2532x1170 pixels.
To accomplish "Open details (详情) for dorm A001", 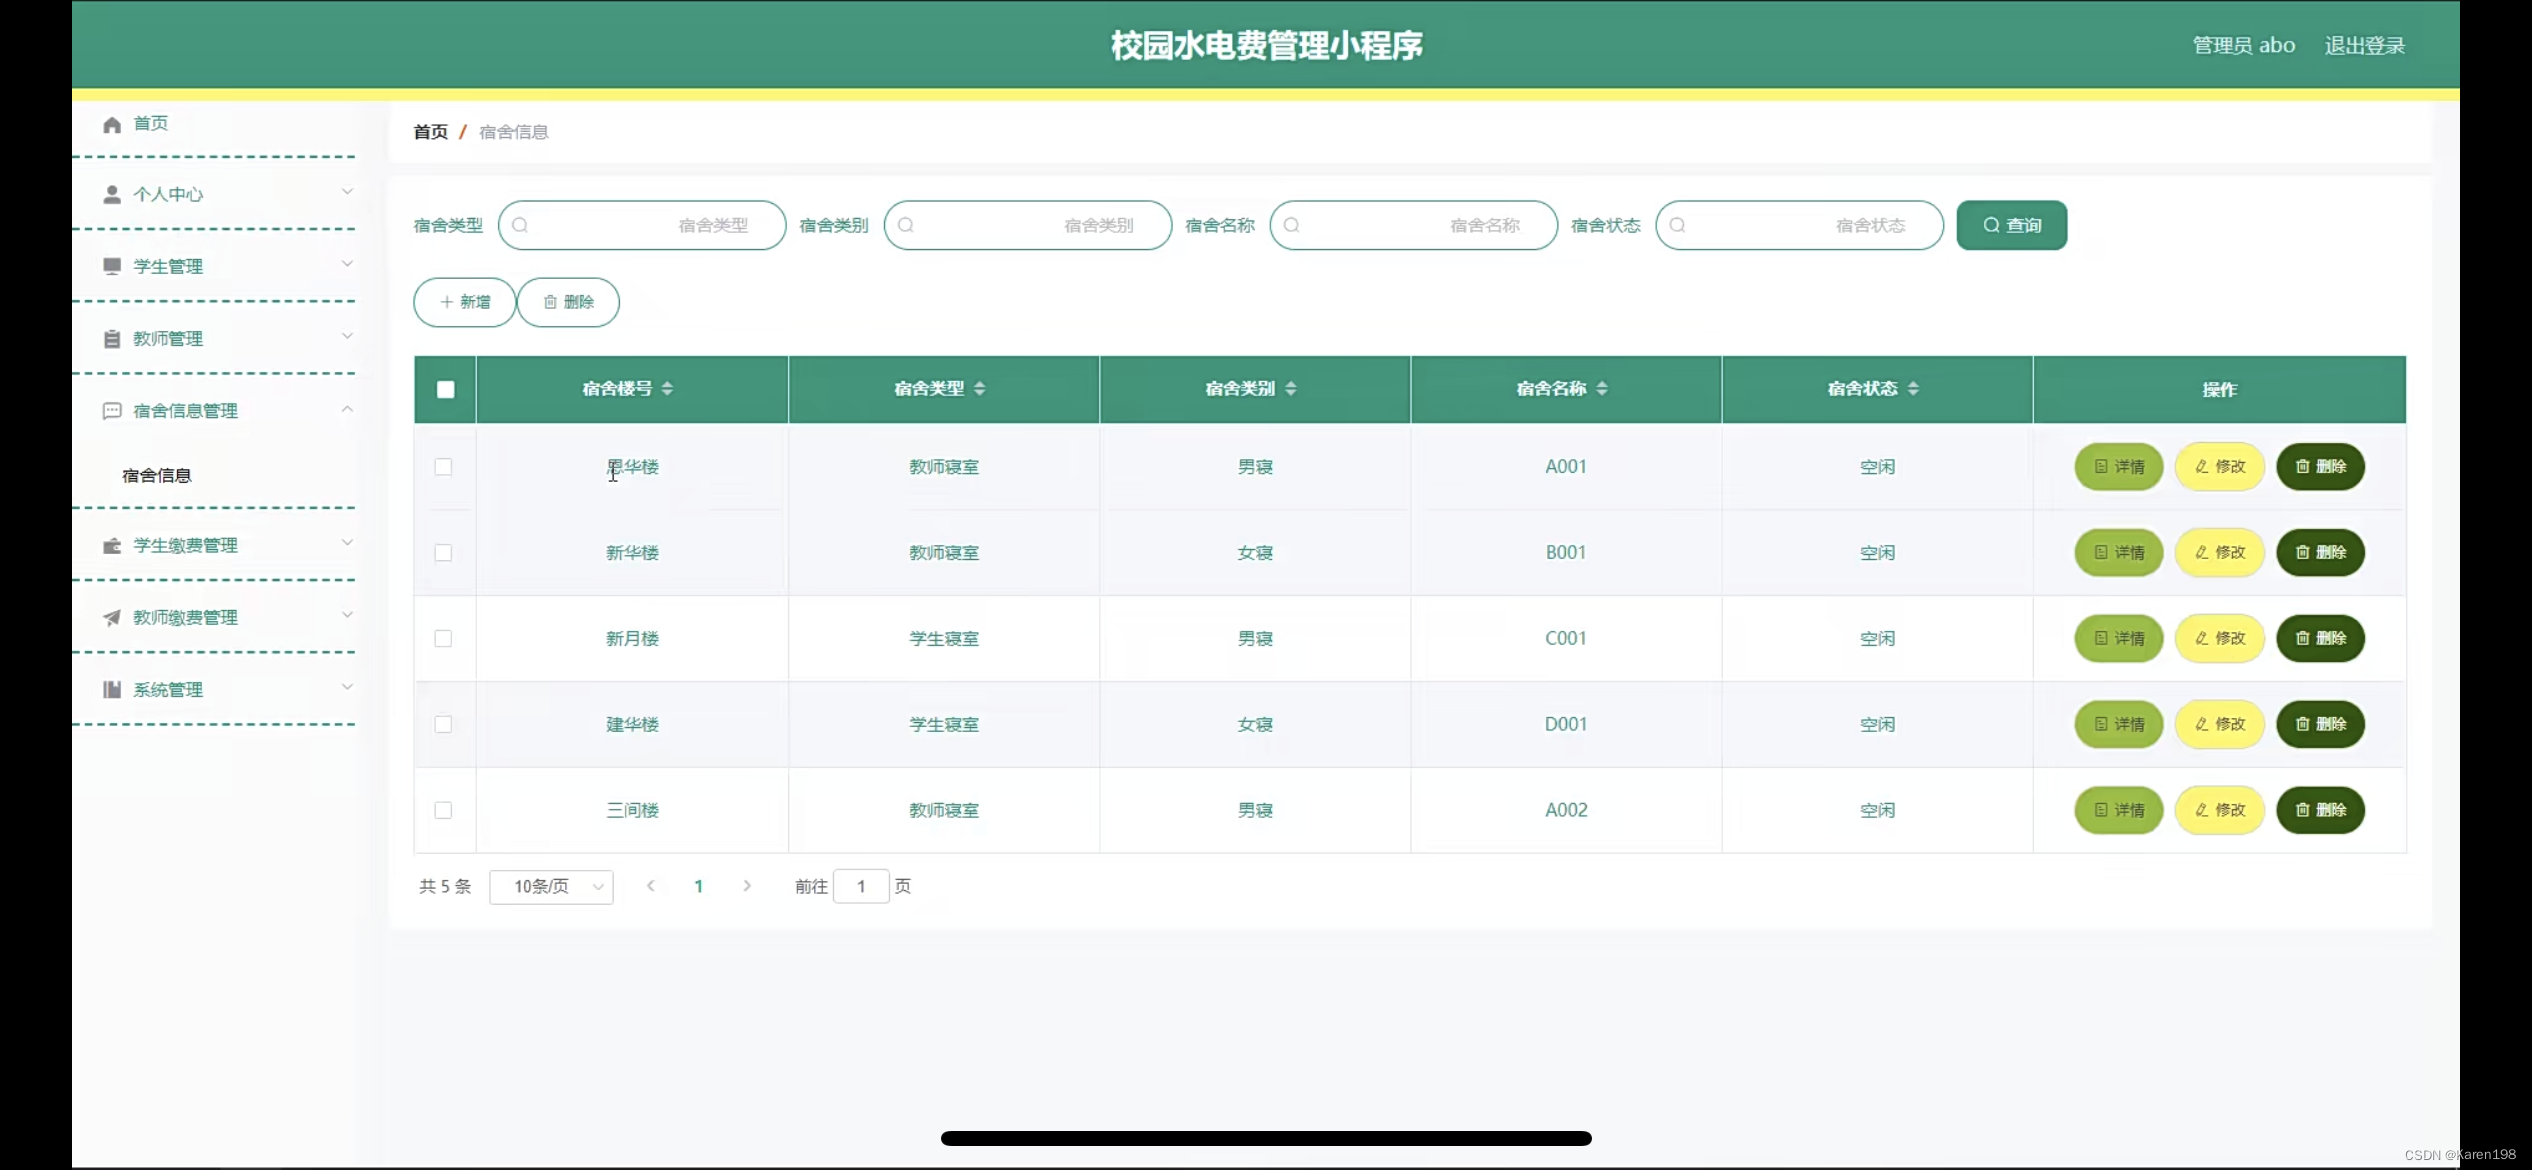I will tap(2119, 467).
